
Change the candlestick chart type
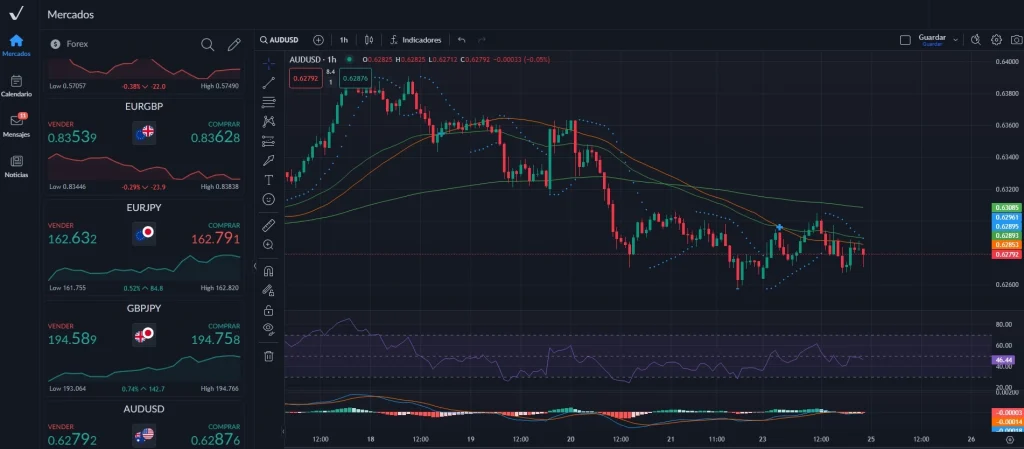point(369,40)
